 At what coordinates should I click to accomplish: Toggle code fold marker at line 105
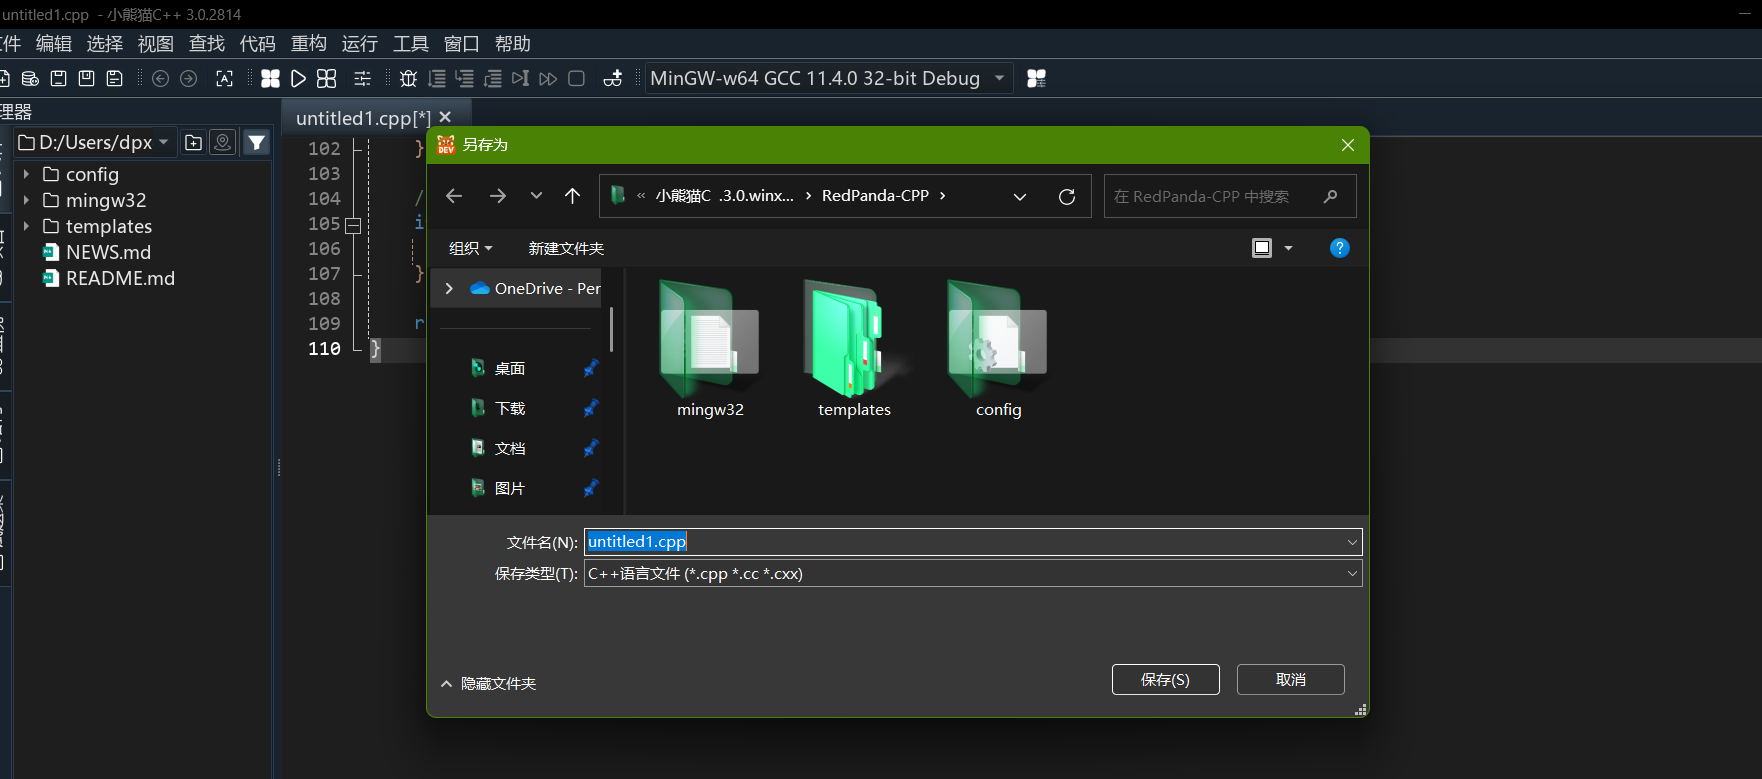(353, 225)
